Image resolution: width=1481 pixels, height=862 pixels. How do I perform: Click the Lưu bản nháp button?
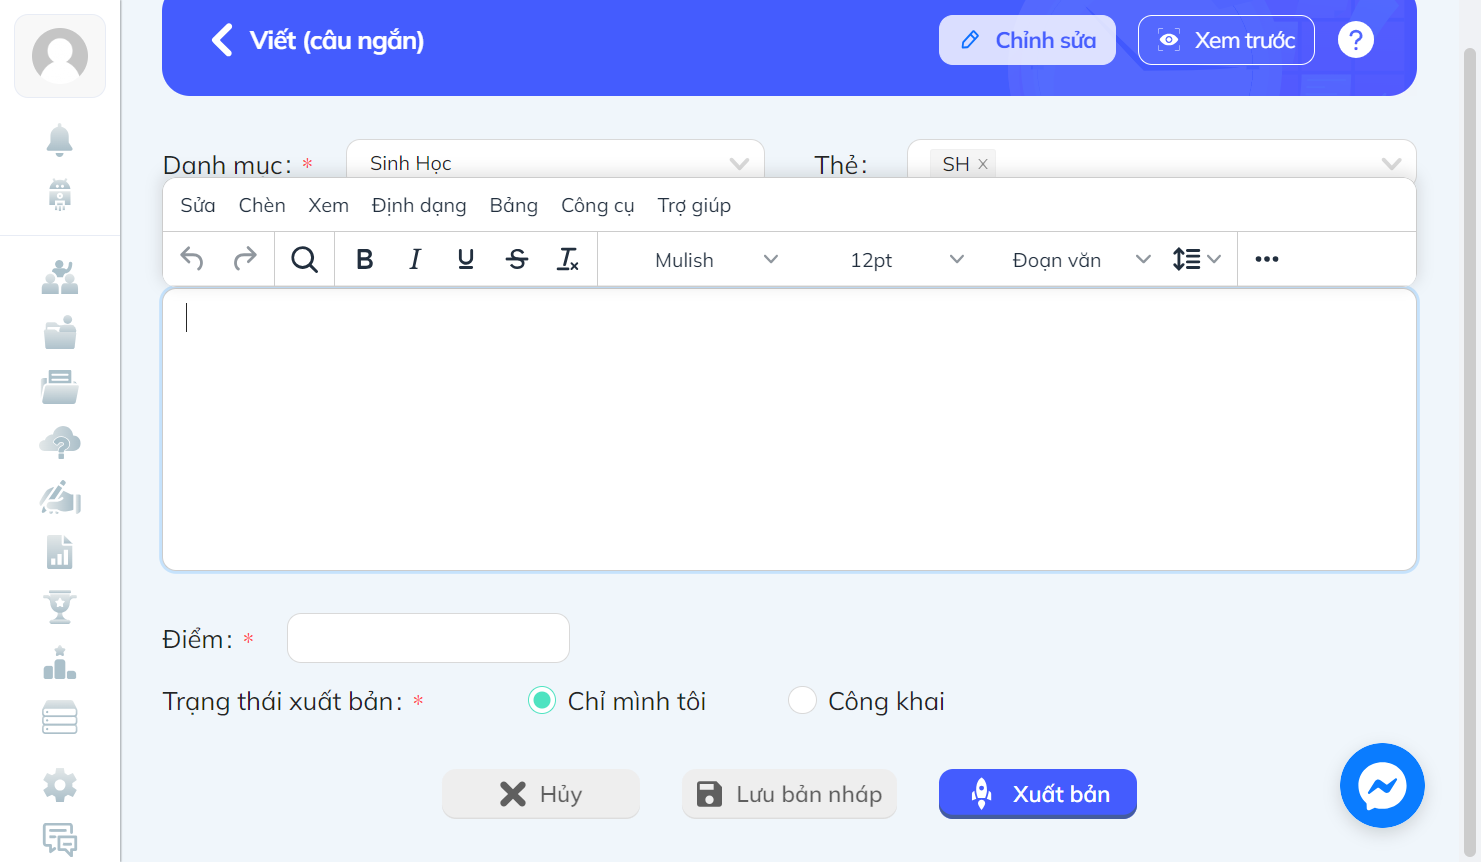789,794
